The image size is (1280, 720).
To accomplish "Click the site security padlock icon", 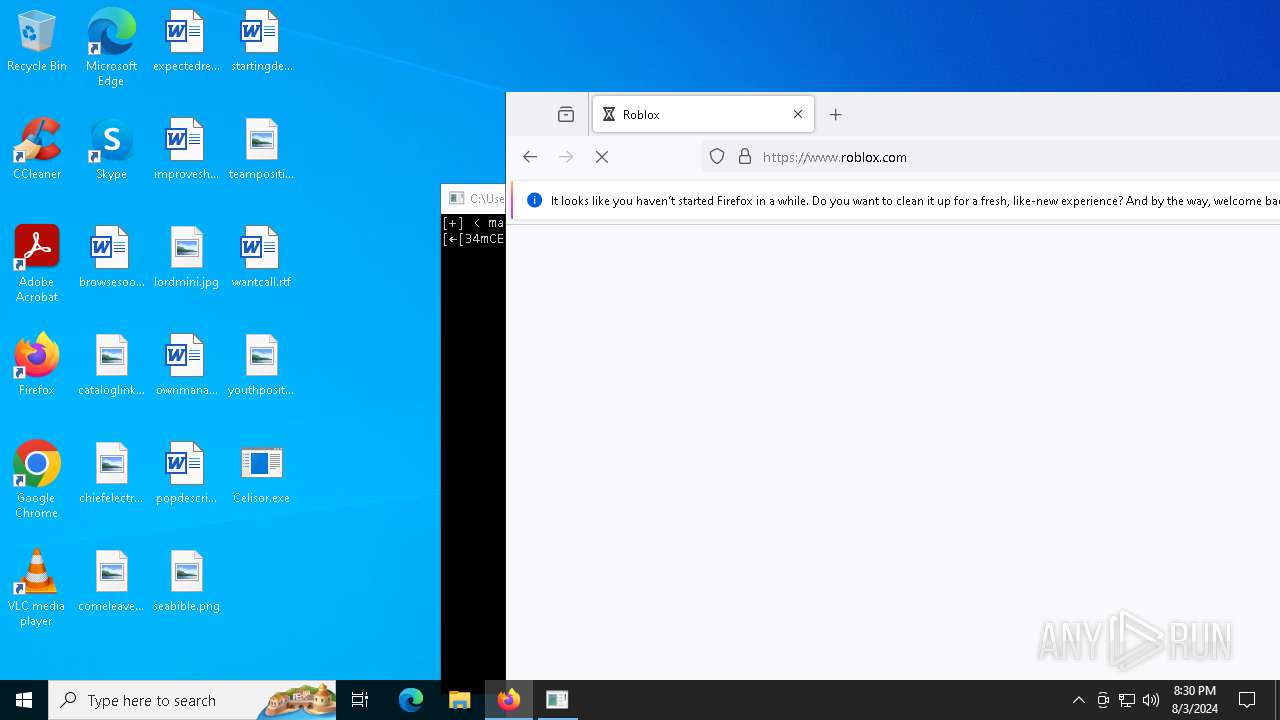I will click(x=745, y=157).
